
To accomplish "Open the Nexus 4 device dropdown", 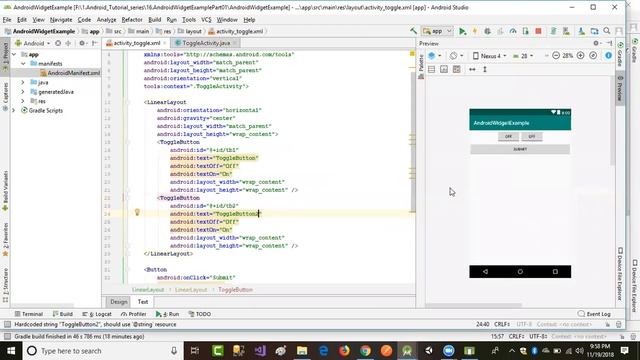I will [x=489, y=56].
